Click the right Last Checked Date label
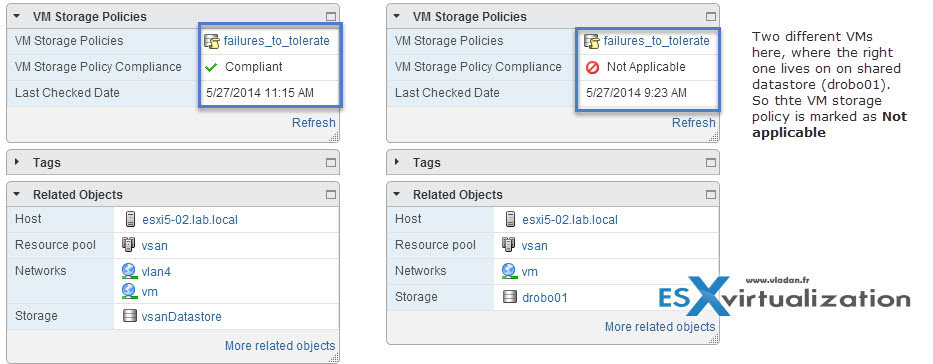933x364 pixels. (x=447, y=93)
